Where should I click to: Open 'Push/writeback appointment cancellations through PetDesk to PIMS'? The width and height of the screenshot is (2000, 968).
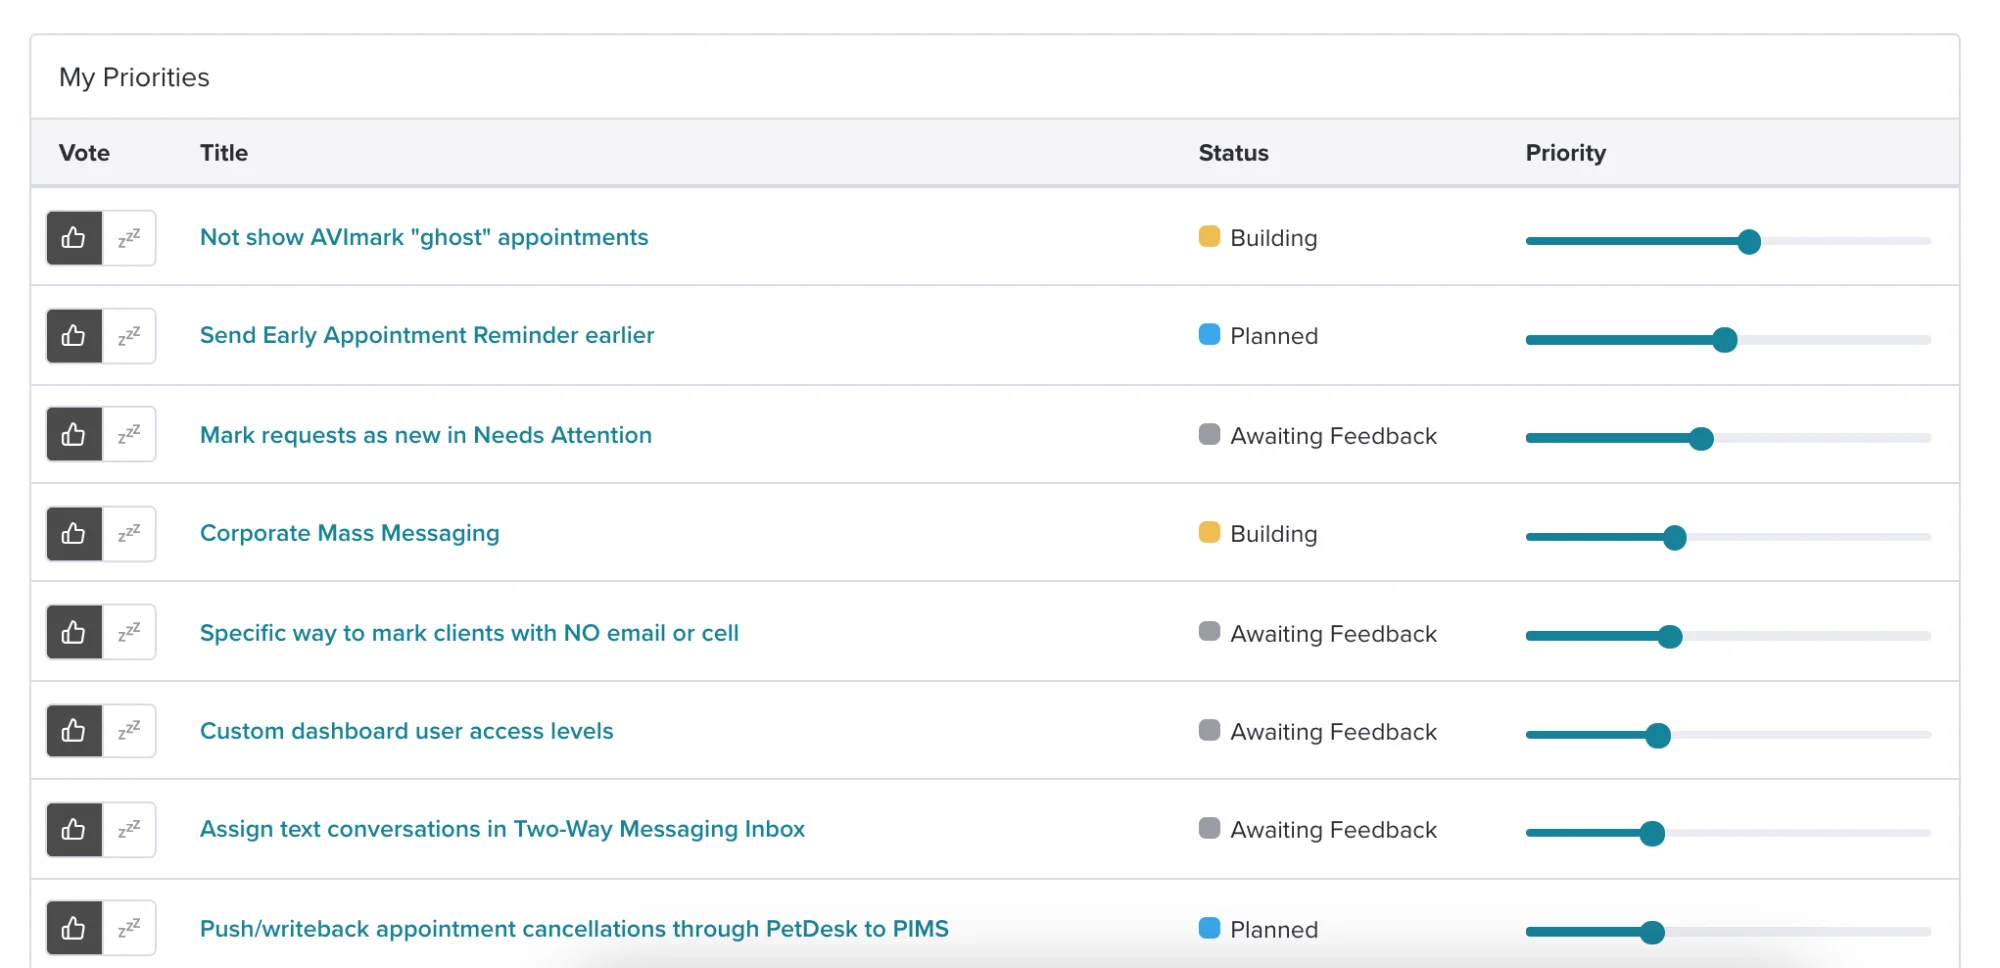pos(574,929)
